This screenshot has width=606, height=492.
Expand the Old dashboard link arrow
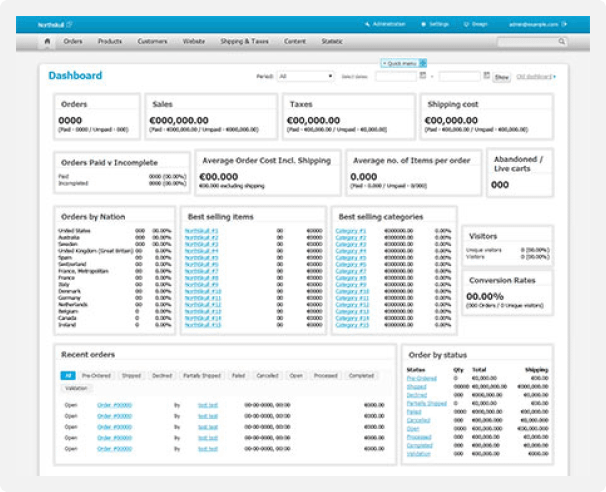[x=555, y=76]
